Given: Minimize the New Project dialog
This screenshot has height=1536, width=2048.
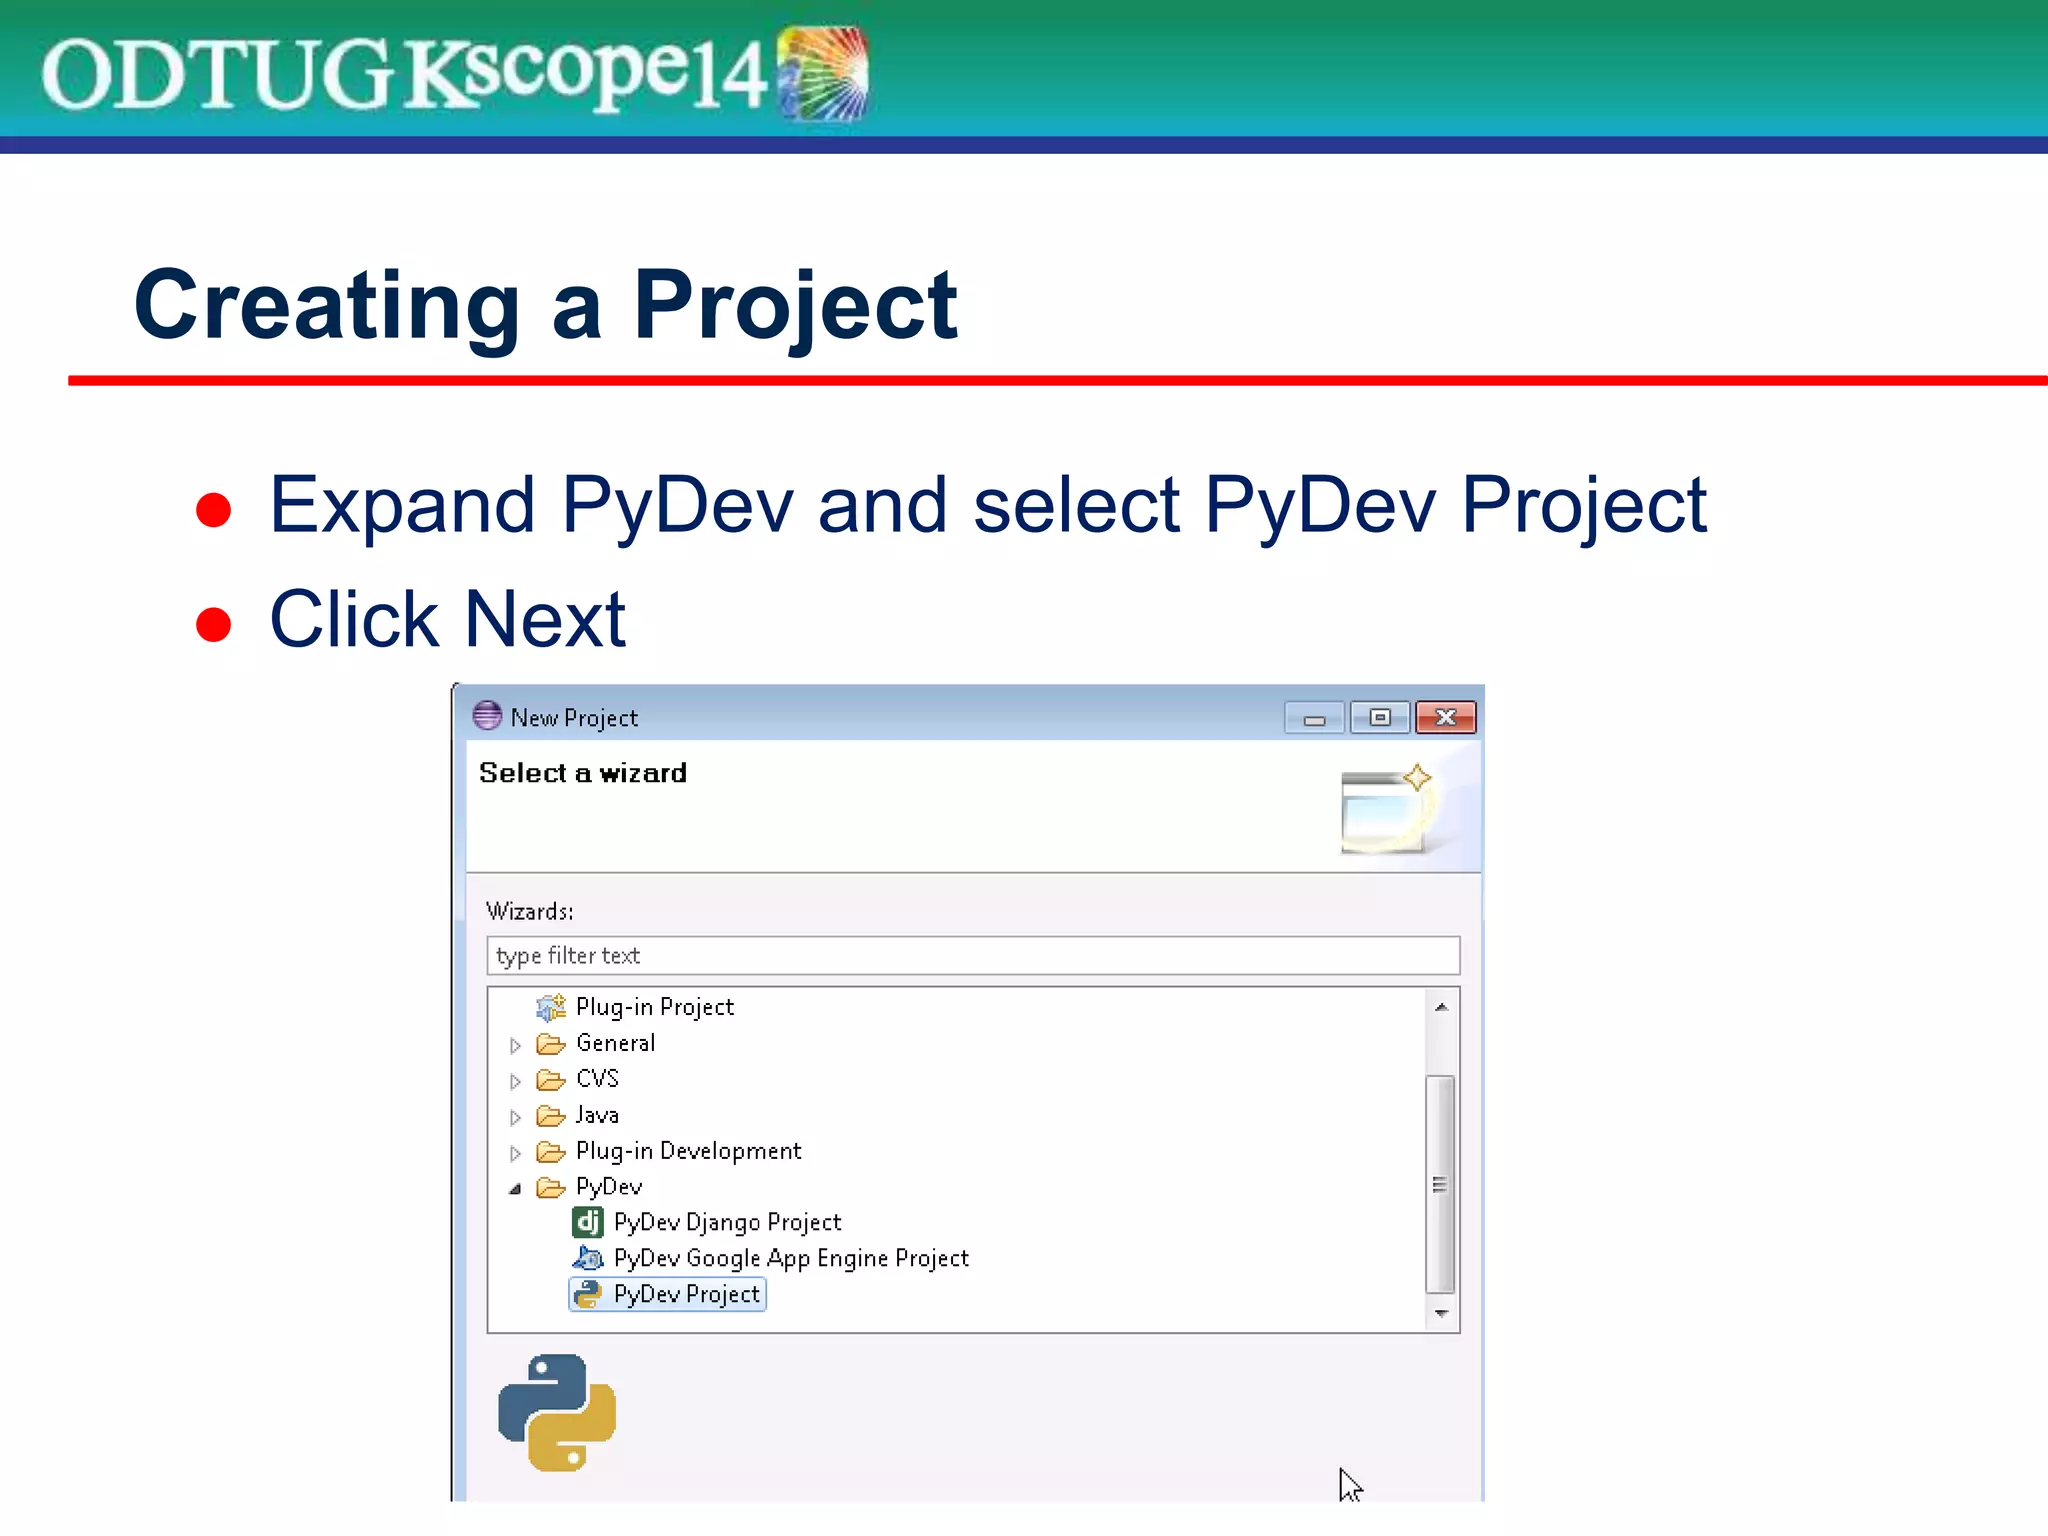Looking at the screenshot, I should [x=1314, y=718].
